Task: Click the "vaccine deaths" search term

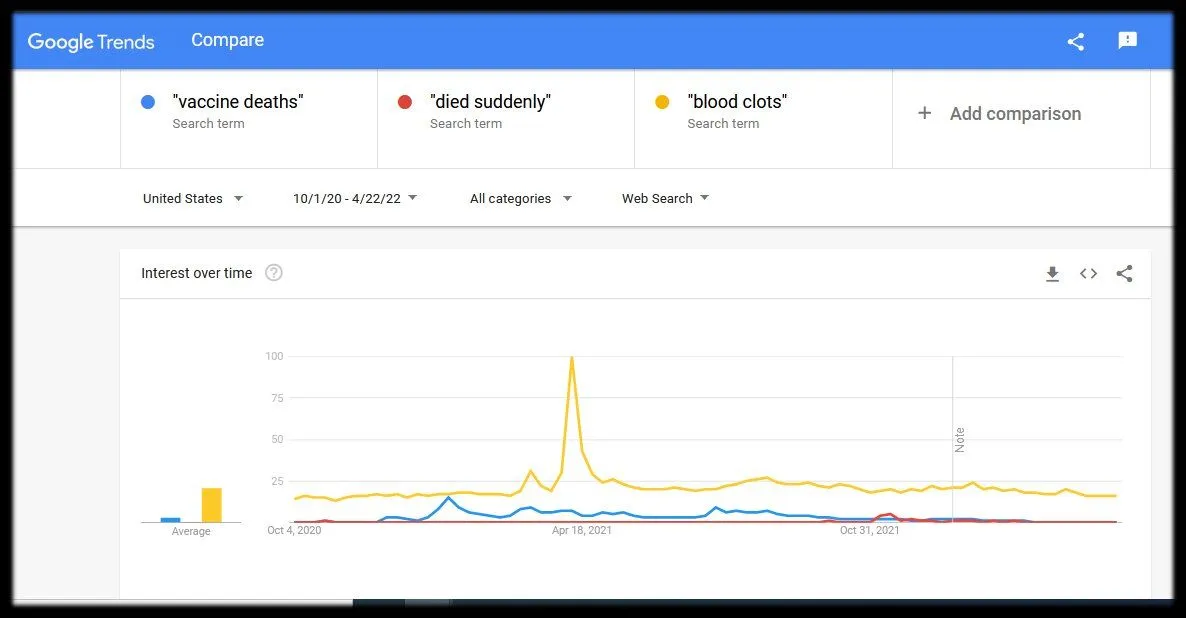Action: coord(238,102)
